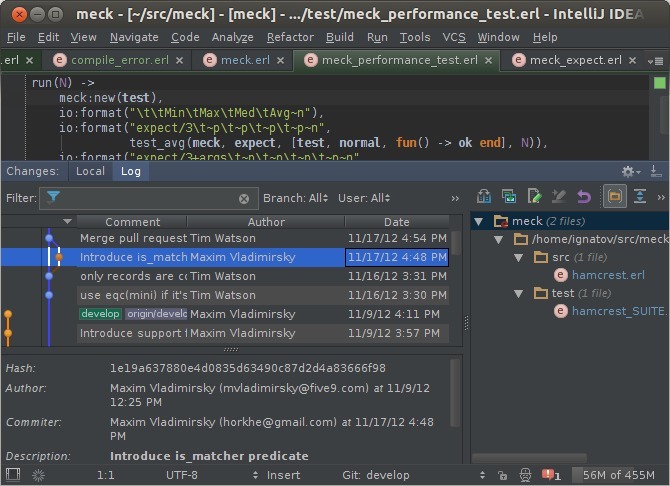Close the compile_error.erl tab

179,61
